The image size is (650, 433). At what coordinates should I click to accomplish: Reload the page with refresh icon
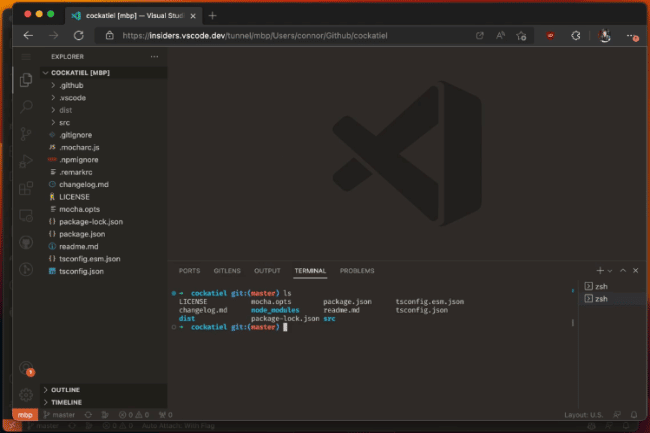pyautogui.click(x=79, y=36)
